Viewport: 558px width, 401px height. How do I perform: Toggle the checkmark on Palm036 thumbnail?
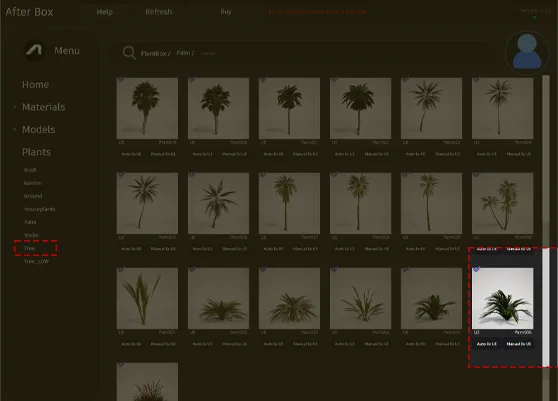click(x=476, y=269)
